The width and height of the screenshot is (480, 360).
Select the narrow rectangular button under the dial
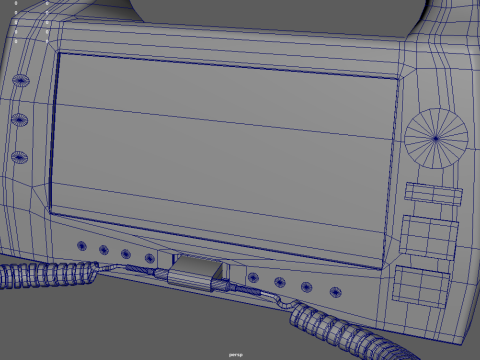(x=433, y=194)
